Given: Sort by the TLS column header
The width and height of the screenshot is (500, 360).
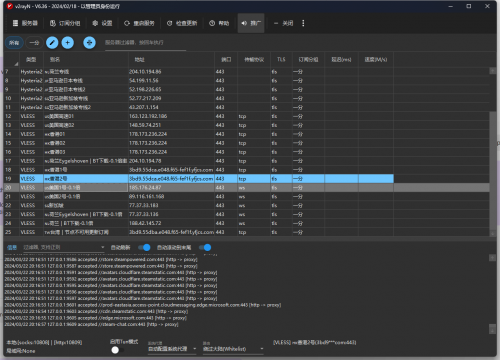Looking at the screenshot, I should pos(281,60).
